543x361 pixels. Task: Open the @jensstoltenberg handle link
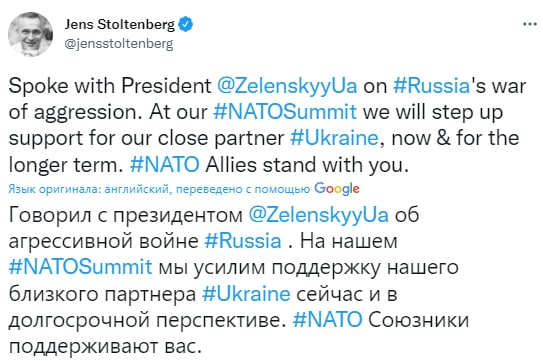tap(119, 44)
